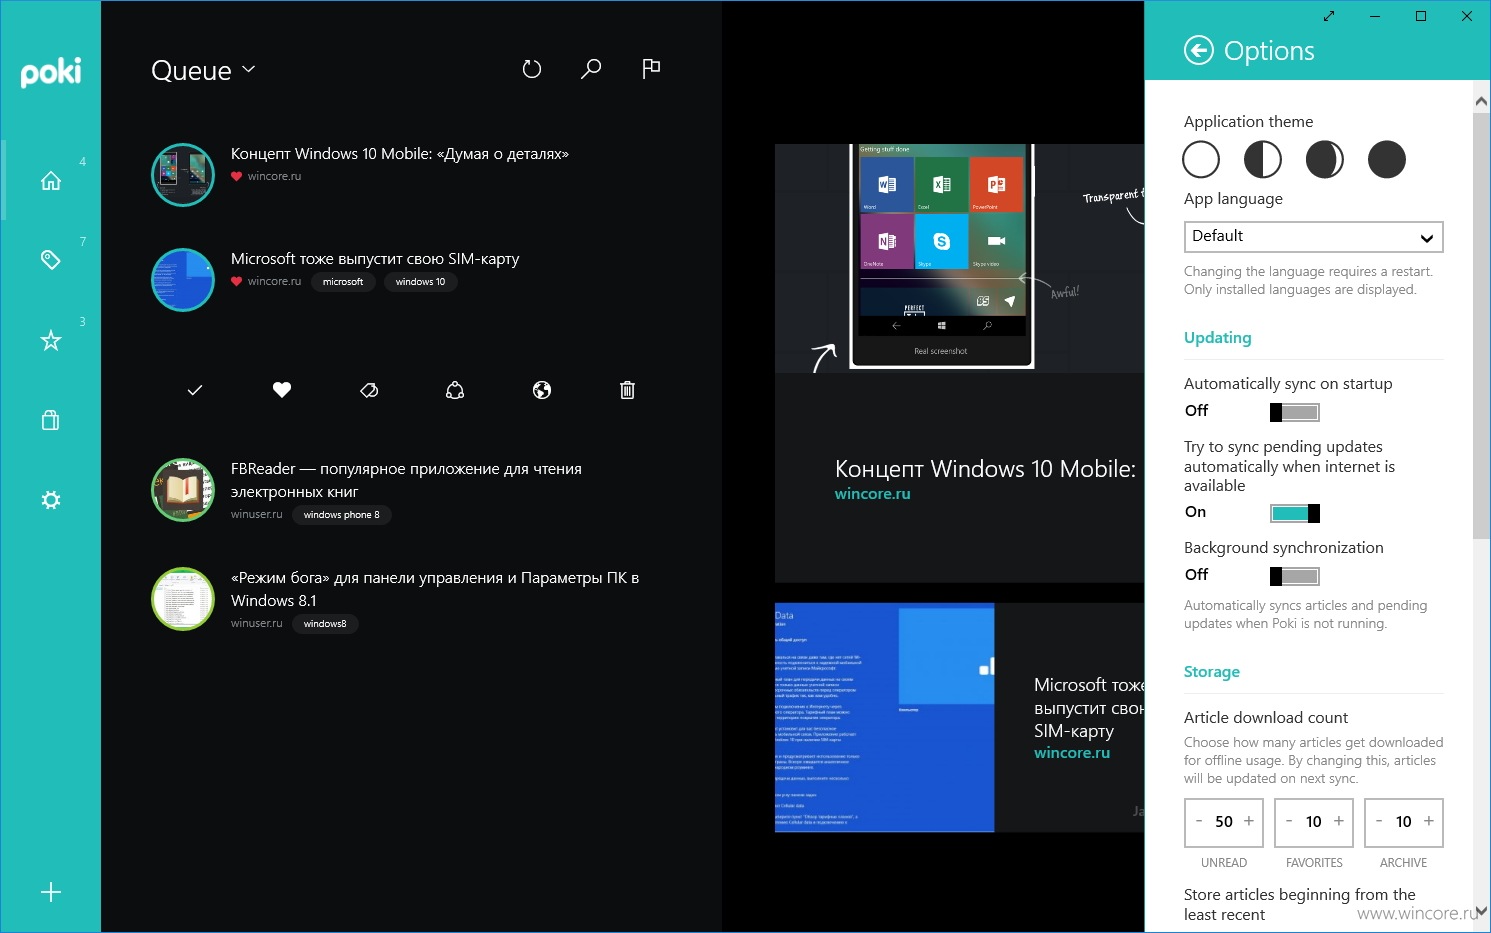Click wincore.ru link under Концепт card
The height and width of the screenshot is (933, 1491).
pyautogui.click(x=873, y=494)
